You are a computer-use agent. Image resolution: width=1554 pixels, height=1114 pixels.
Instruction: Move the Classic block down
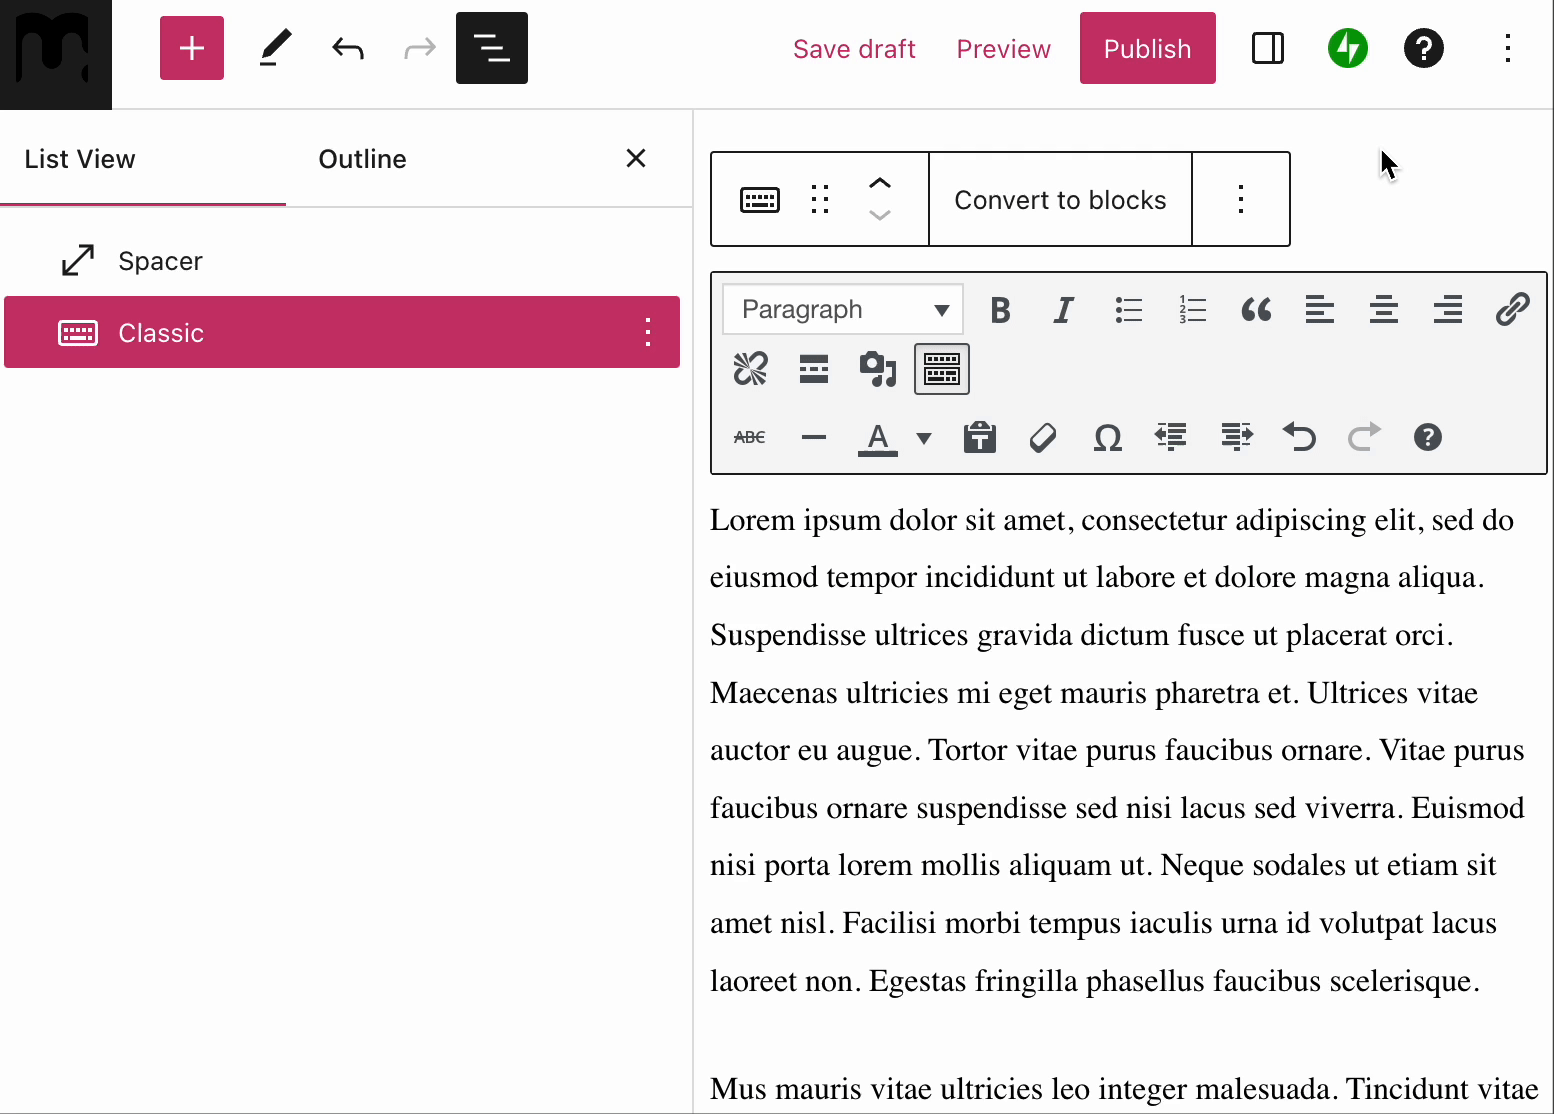880,215
